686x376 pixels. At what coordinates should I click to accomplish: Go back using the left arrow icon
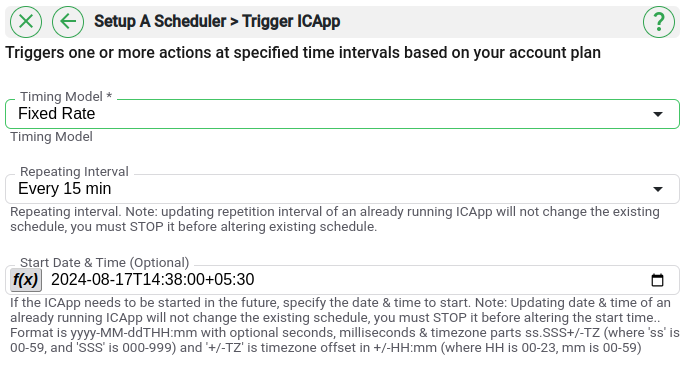pos(68,21)
